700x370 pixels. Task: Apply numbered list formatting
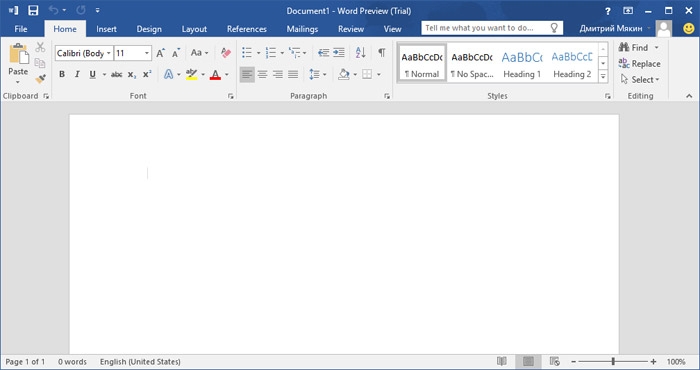click(271, 53)
